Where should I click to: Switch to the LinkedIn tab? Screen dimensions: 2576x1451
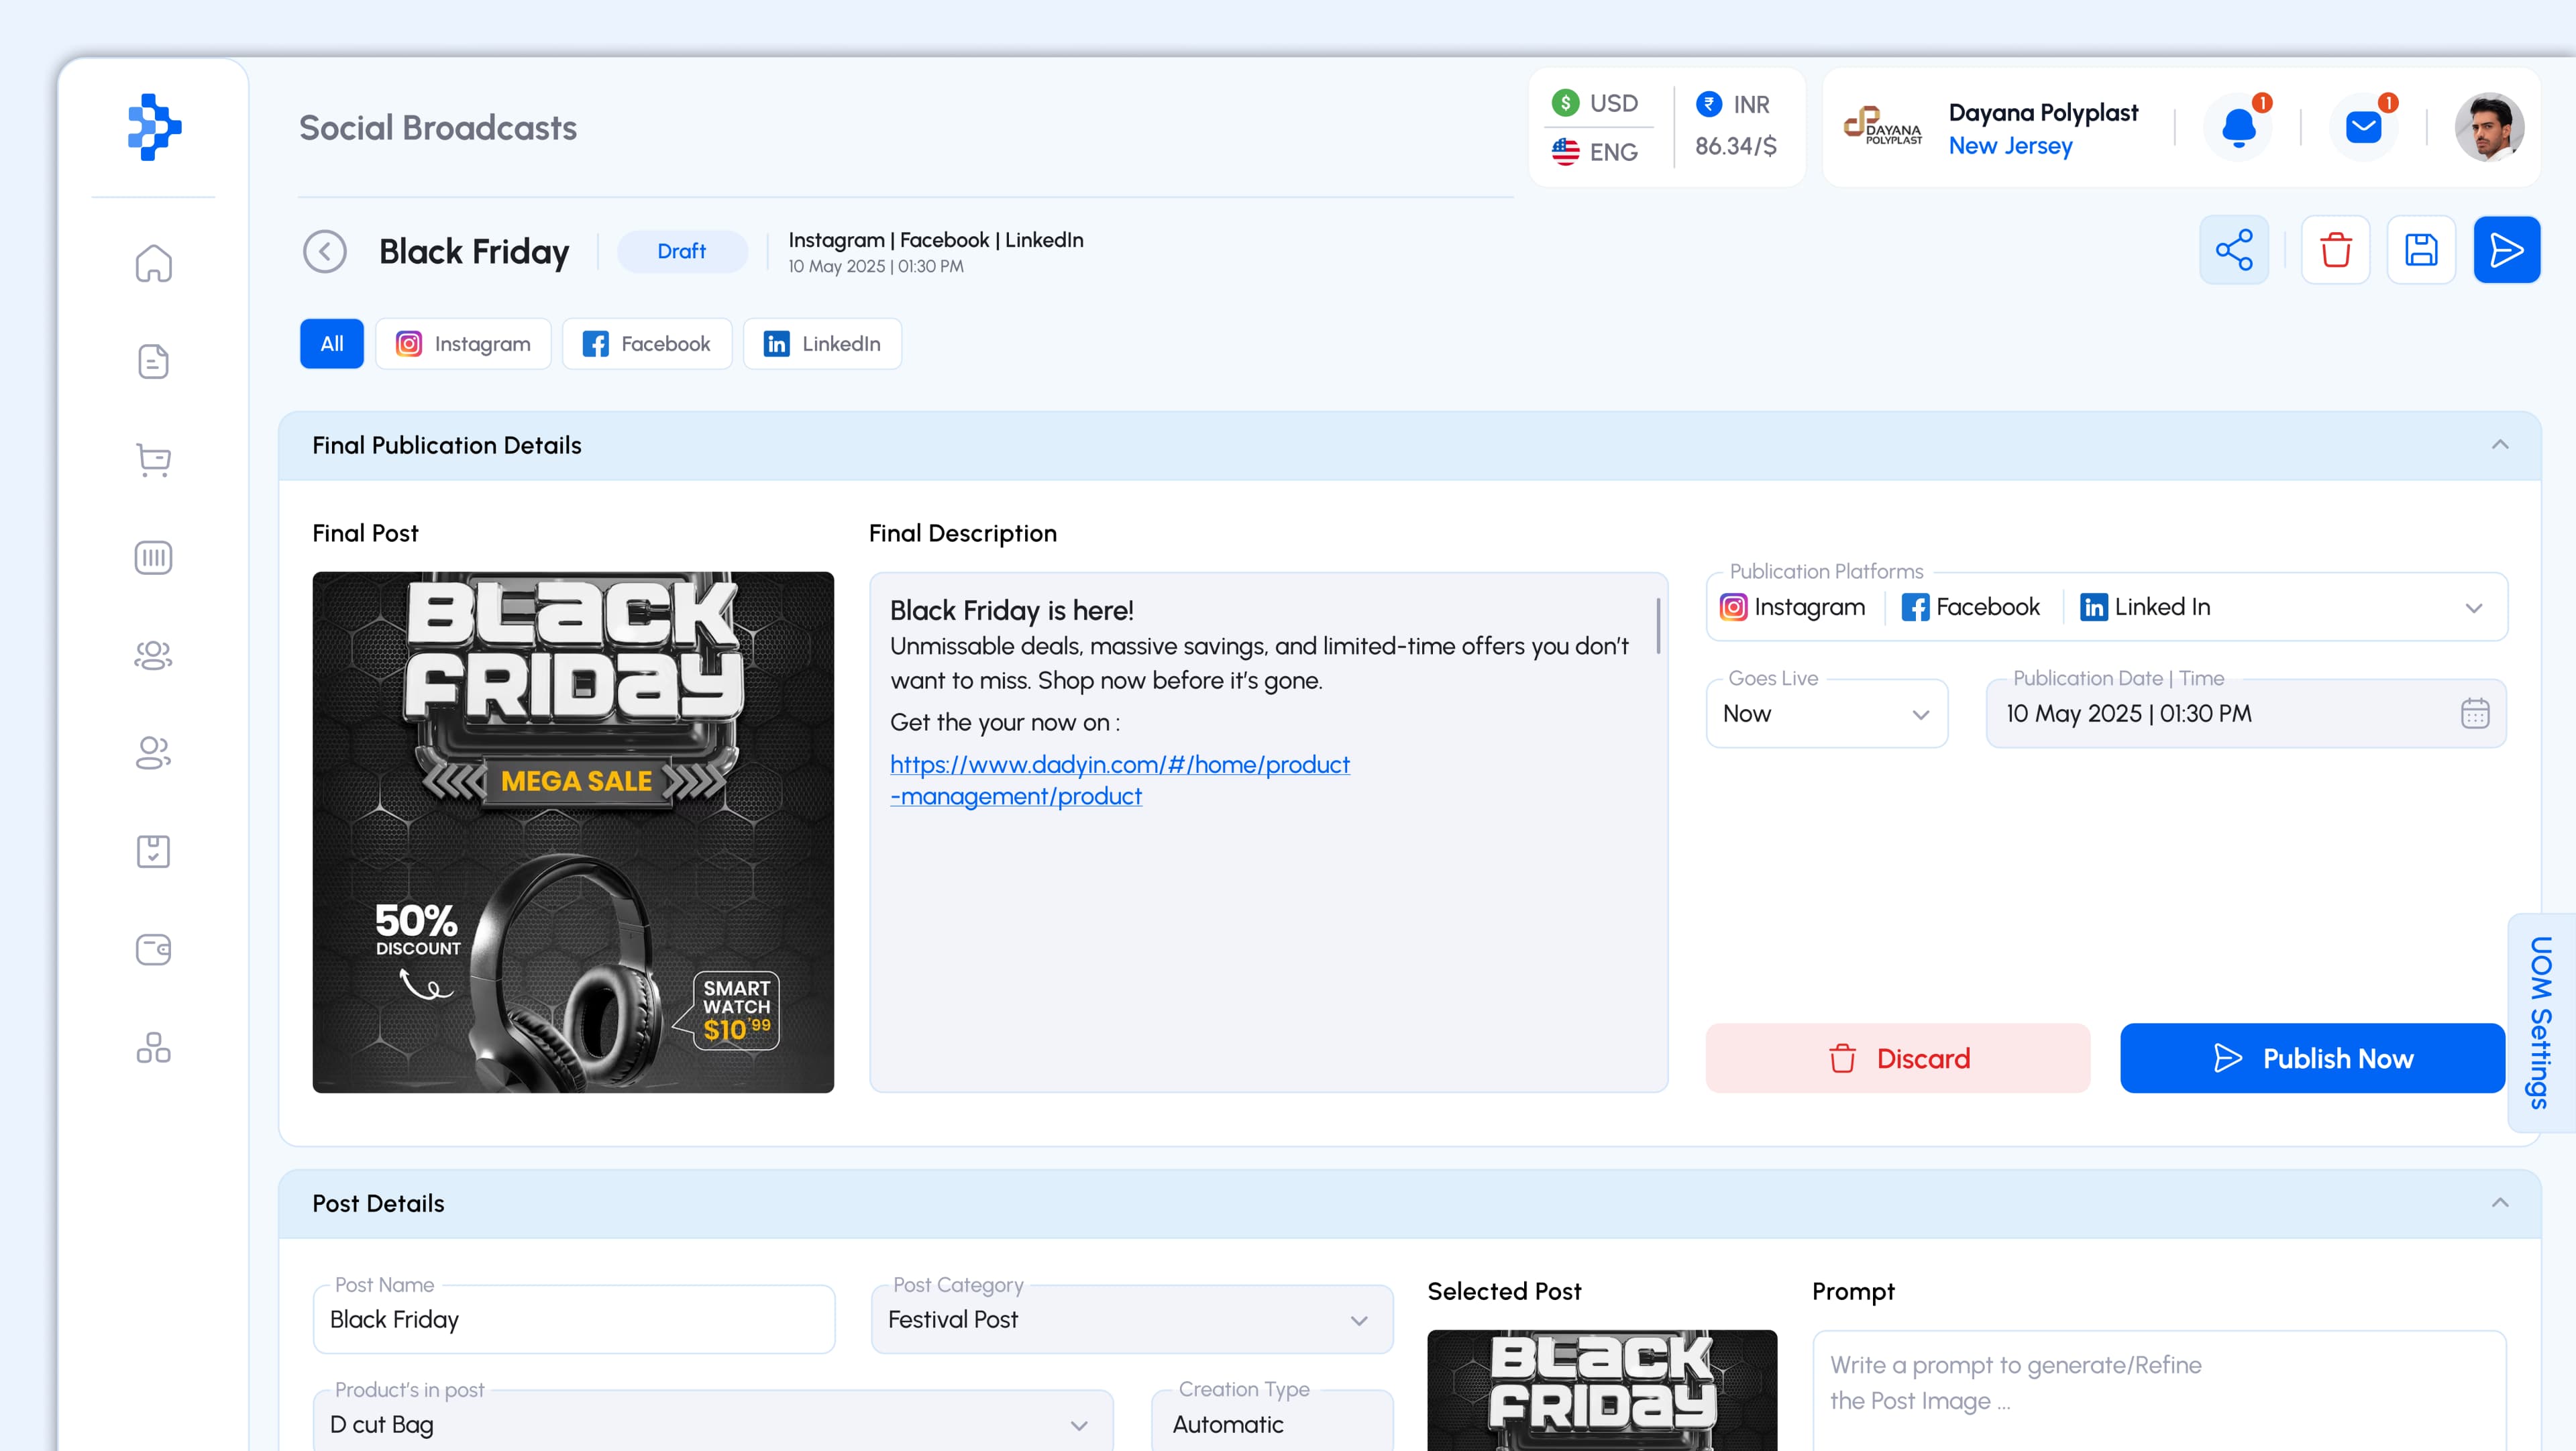(822, 344)
